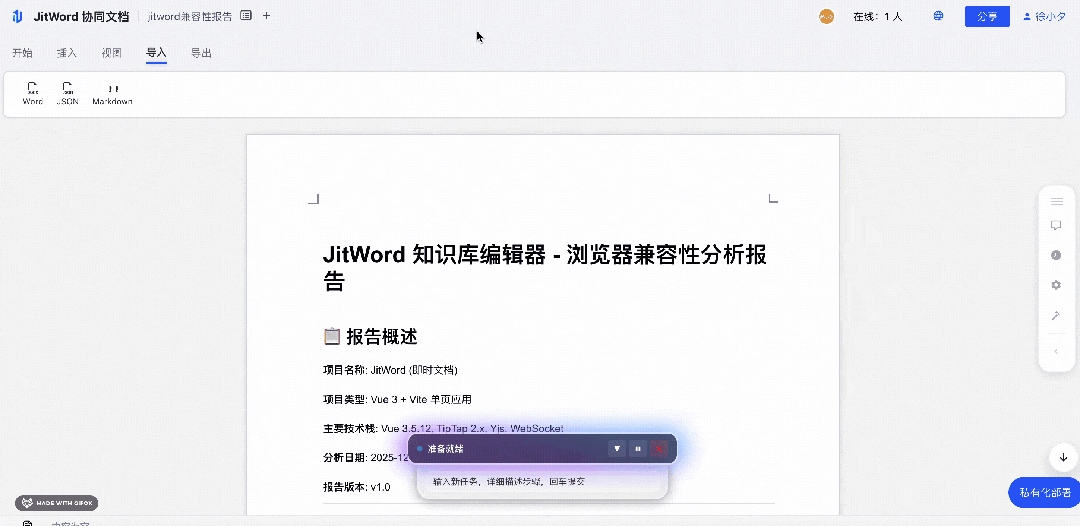Click the 主要技术栈 line
This screenshot has width=1080, height=526.
(443, 428)
